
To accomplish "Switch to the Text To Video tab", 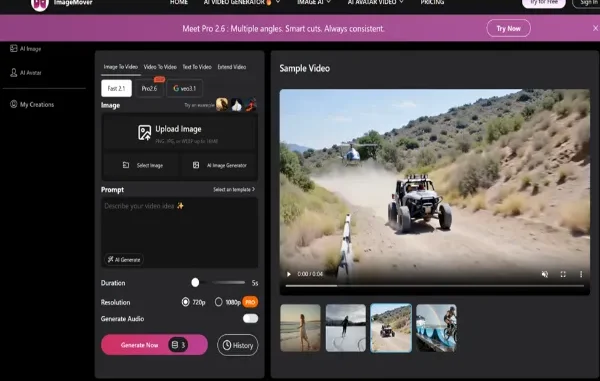I will coord(197,67).
